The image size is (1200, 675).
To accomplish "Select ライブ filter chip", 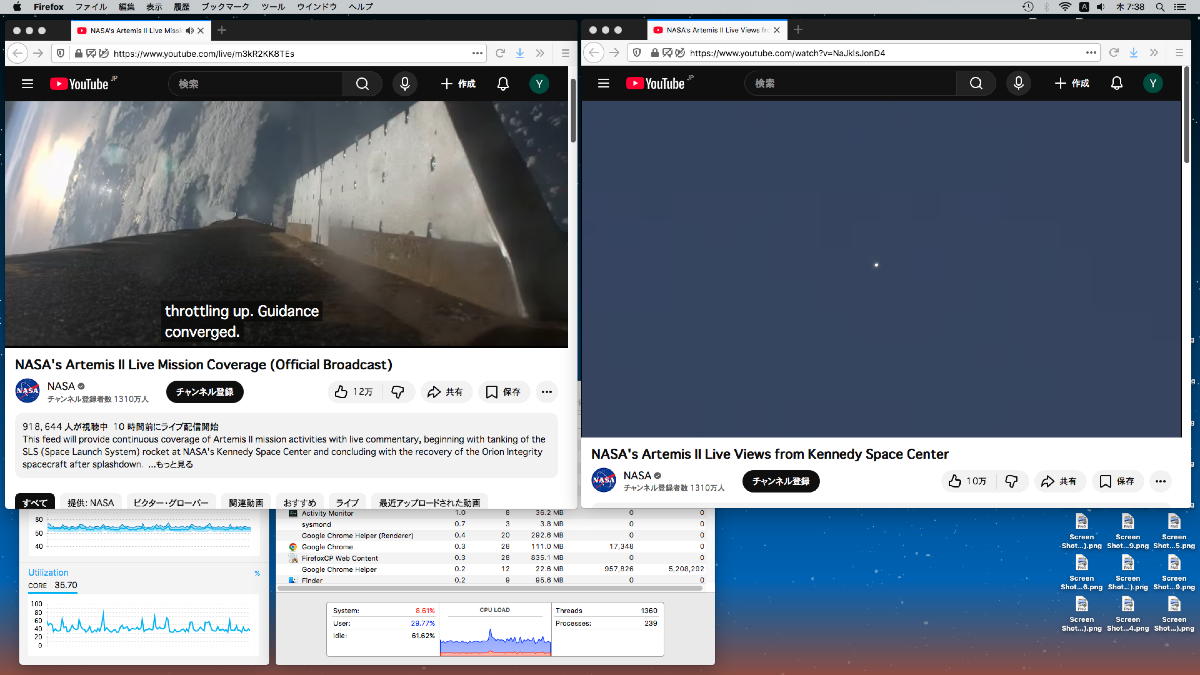I will 347,503.
